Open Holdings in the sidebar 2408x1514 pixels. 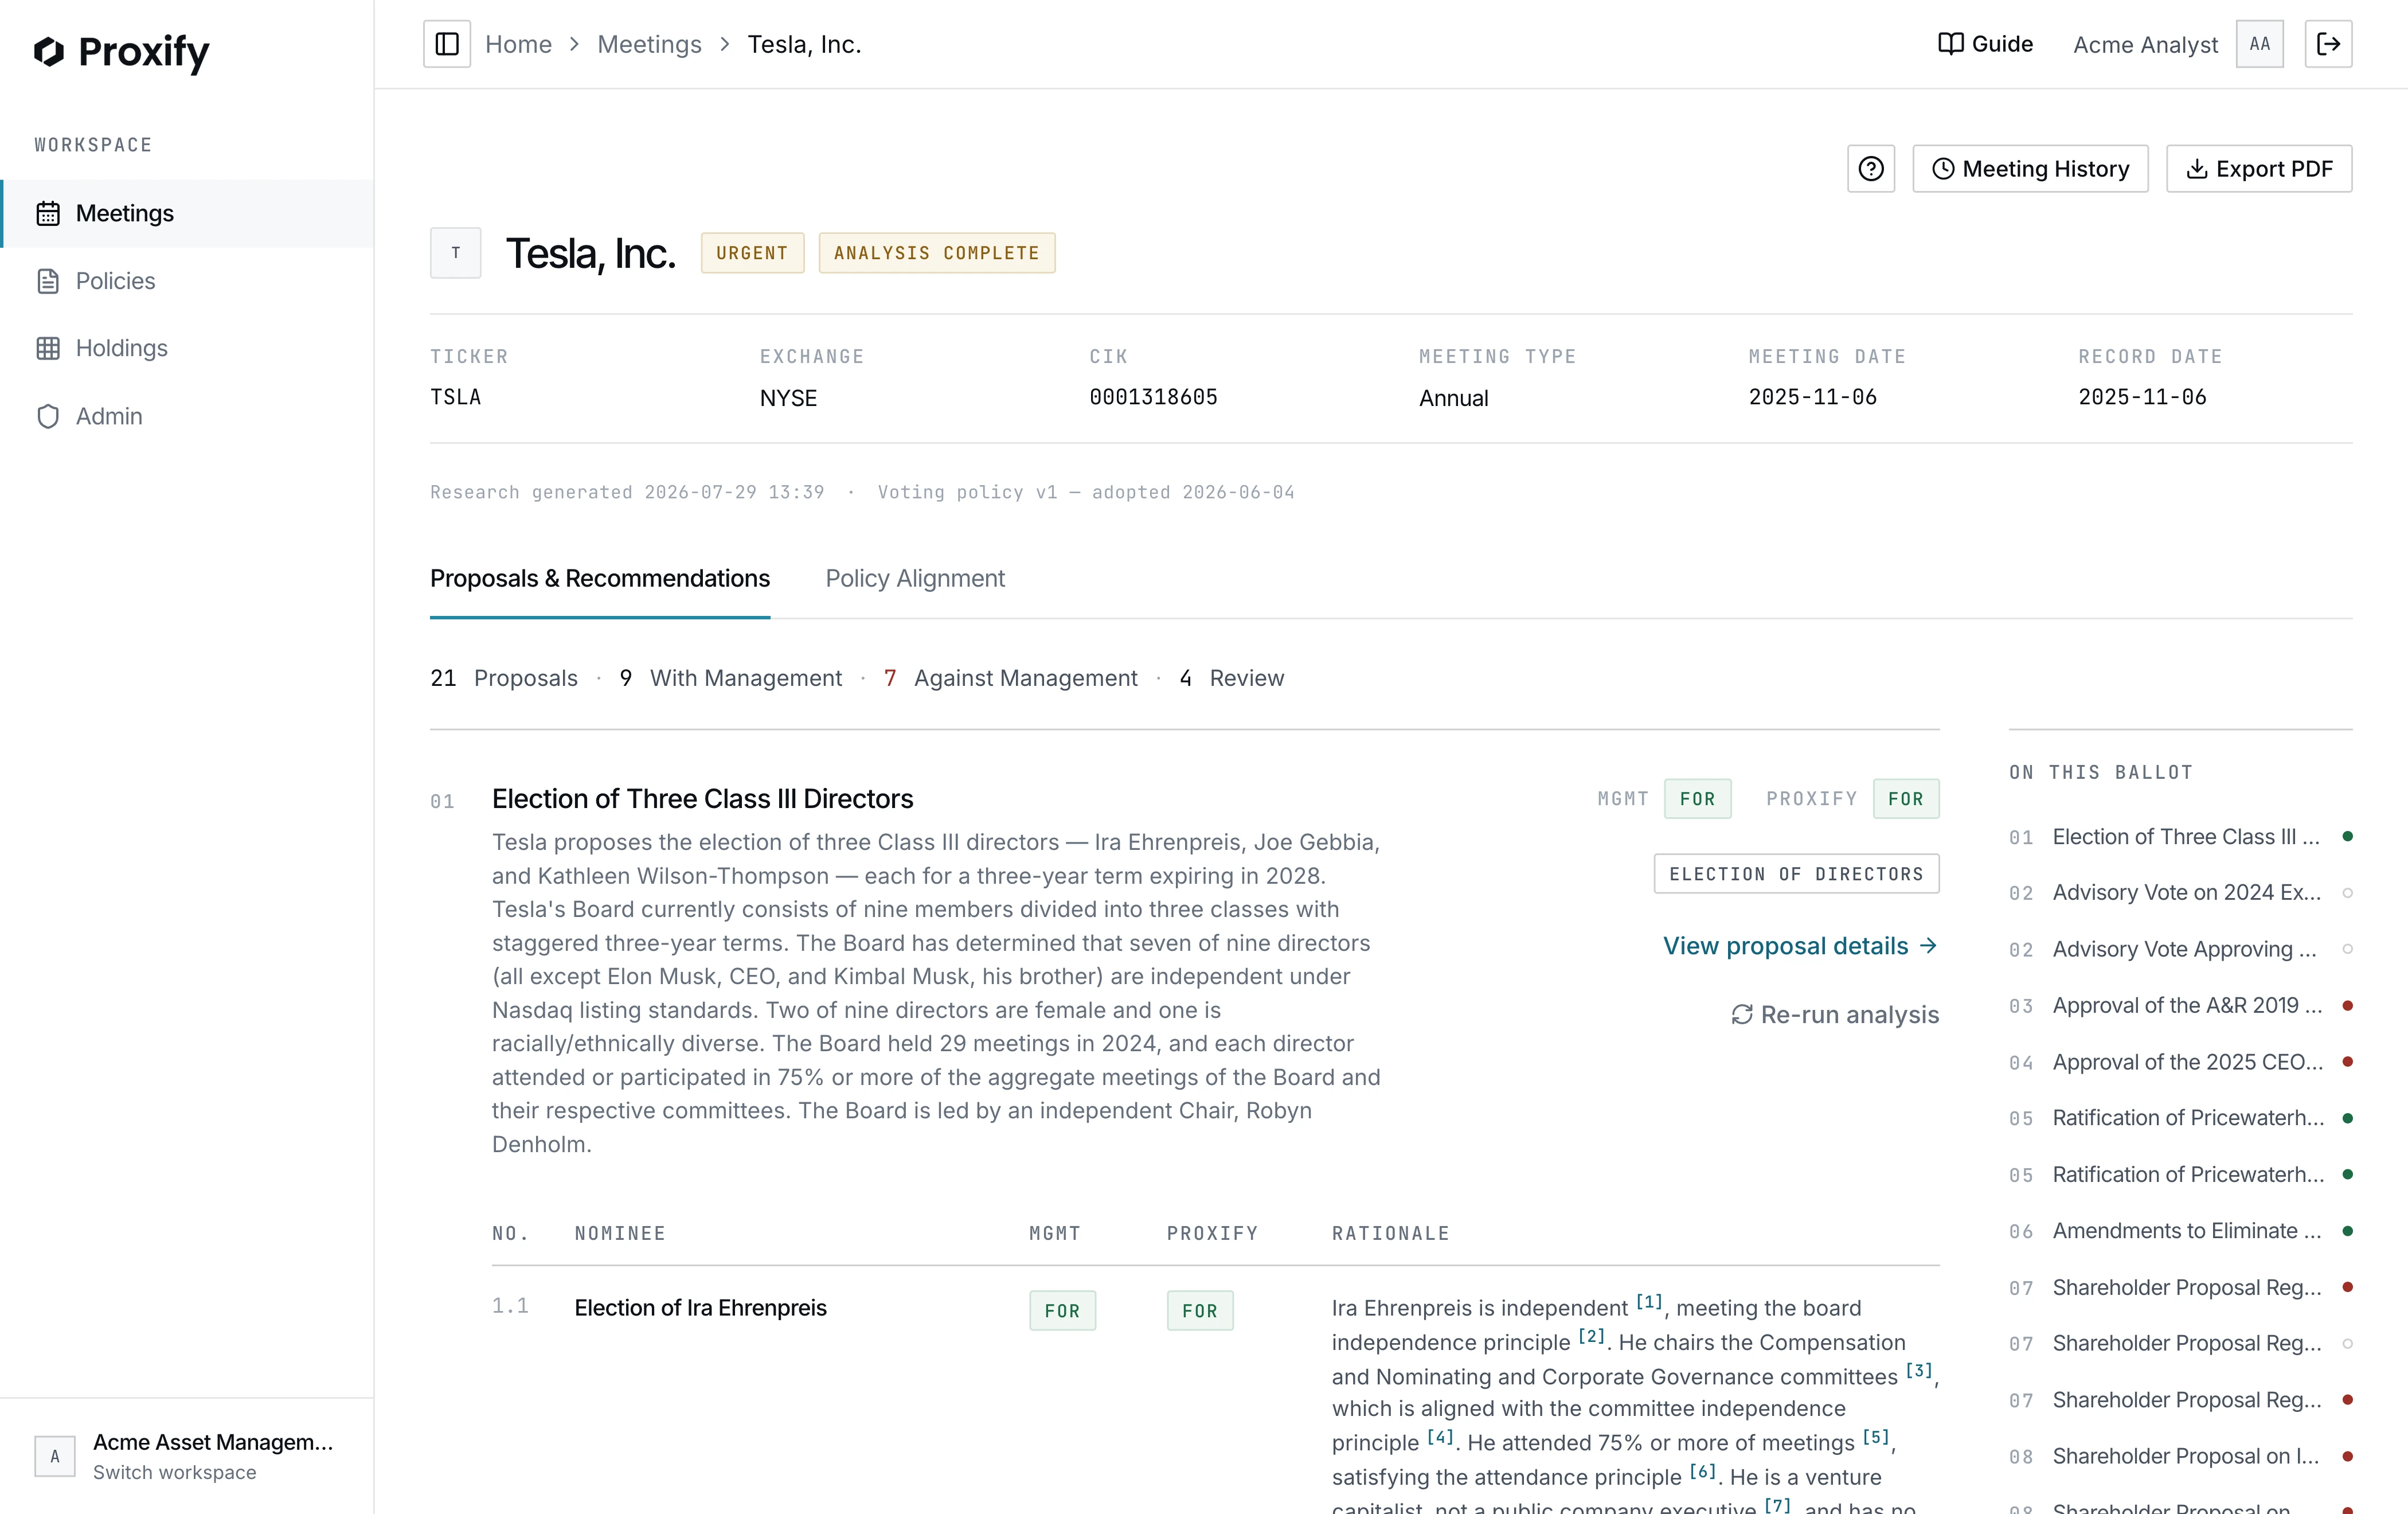tap(188, 348)
